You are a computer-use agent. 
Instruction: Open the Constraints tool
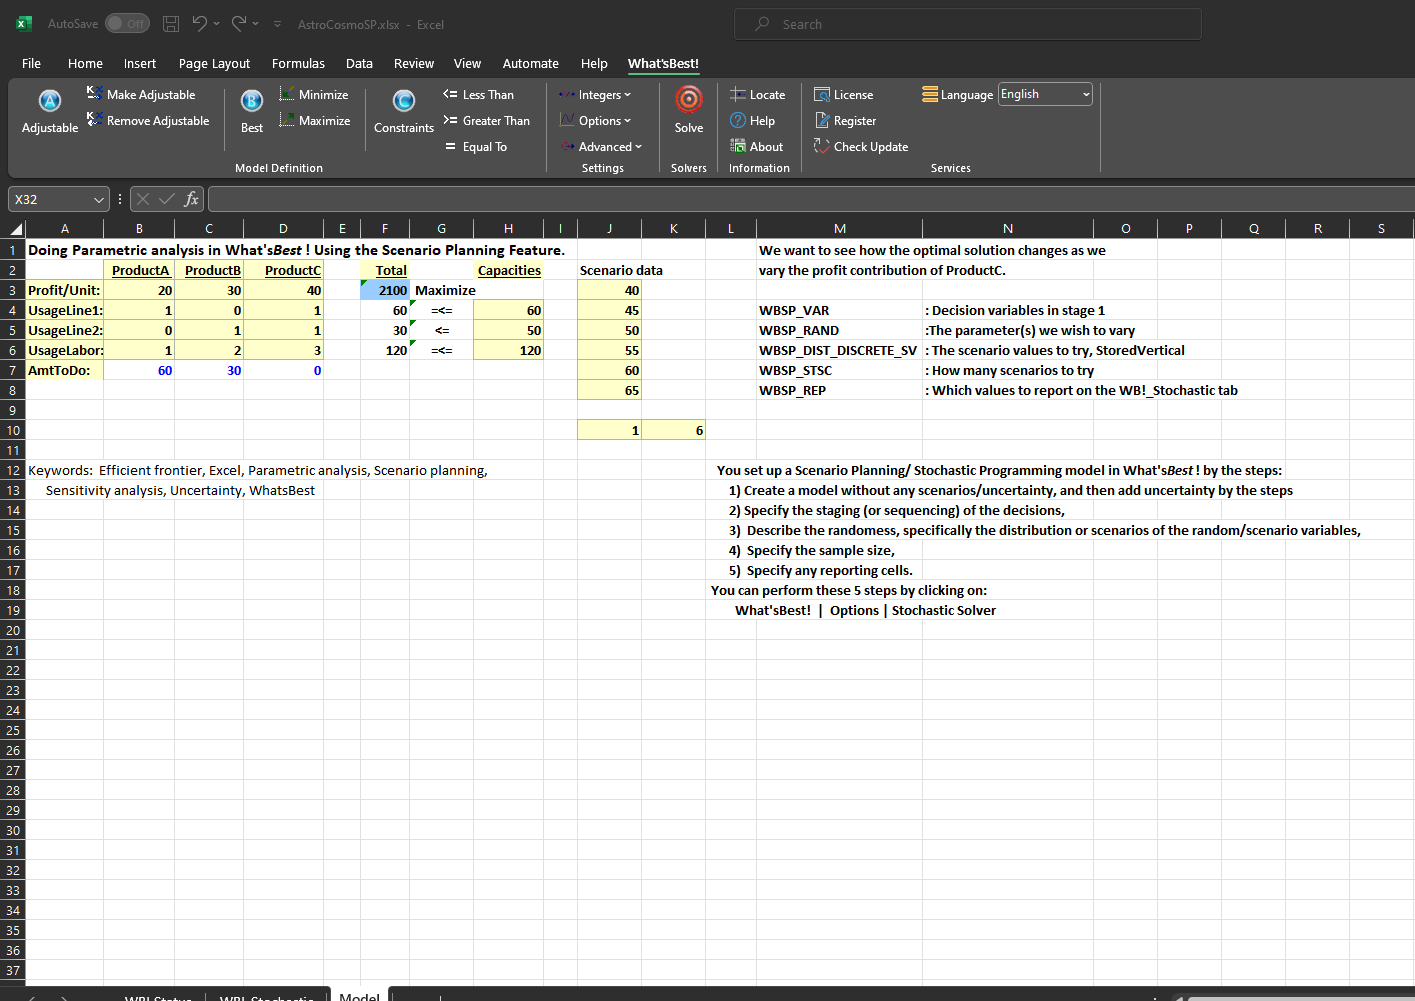(x=404, y=111)
